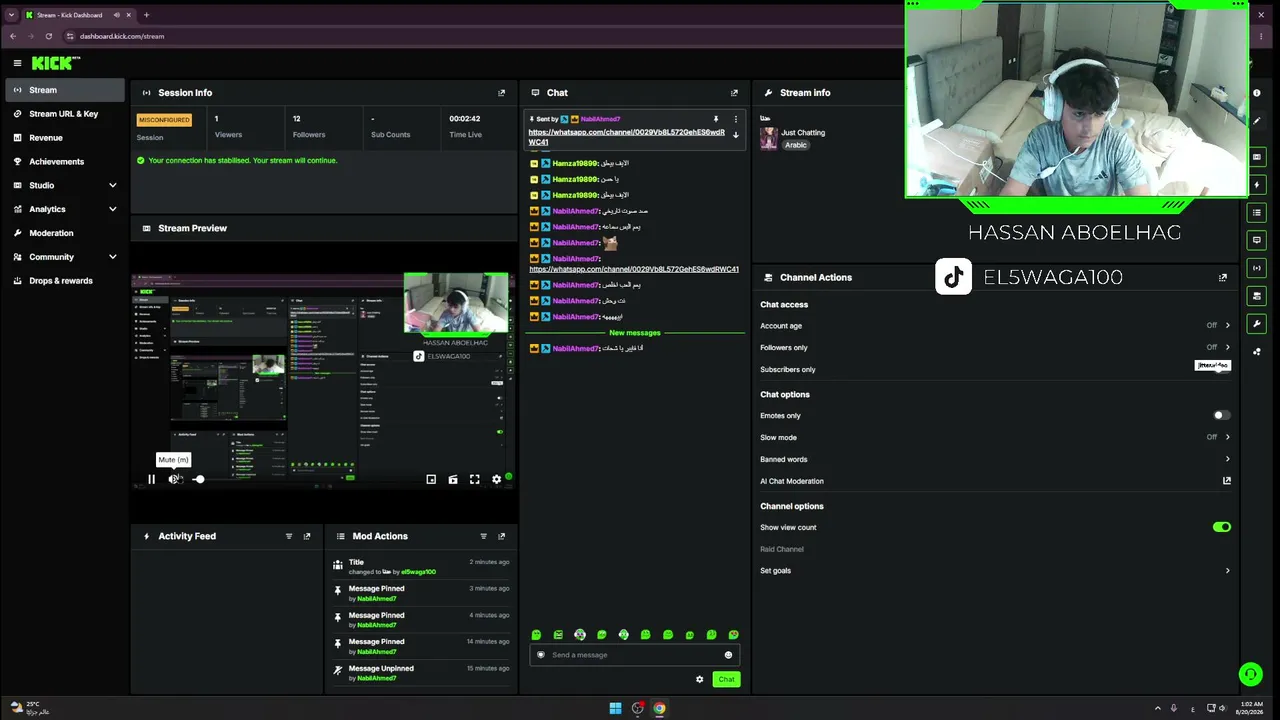Pop out the Chat panel

click(x=734, y=93)
